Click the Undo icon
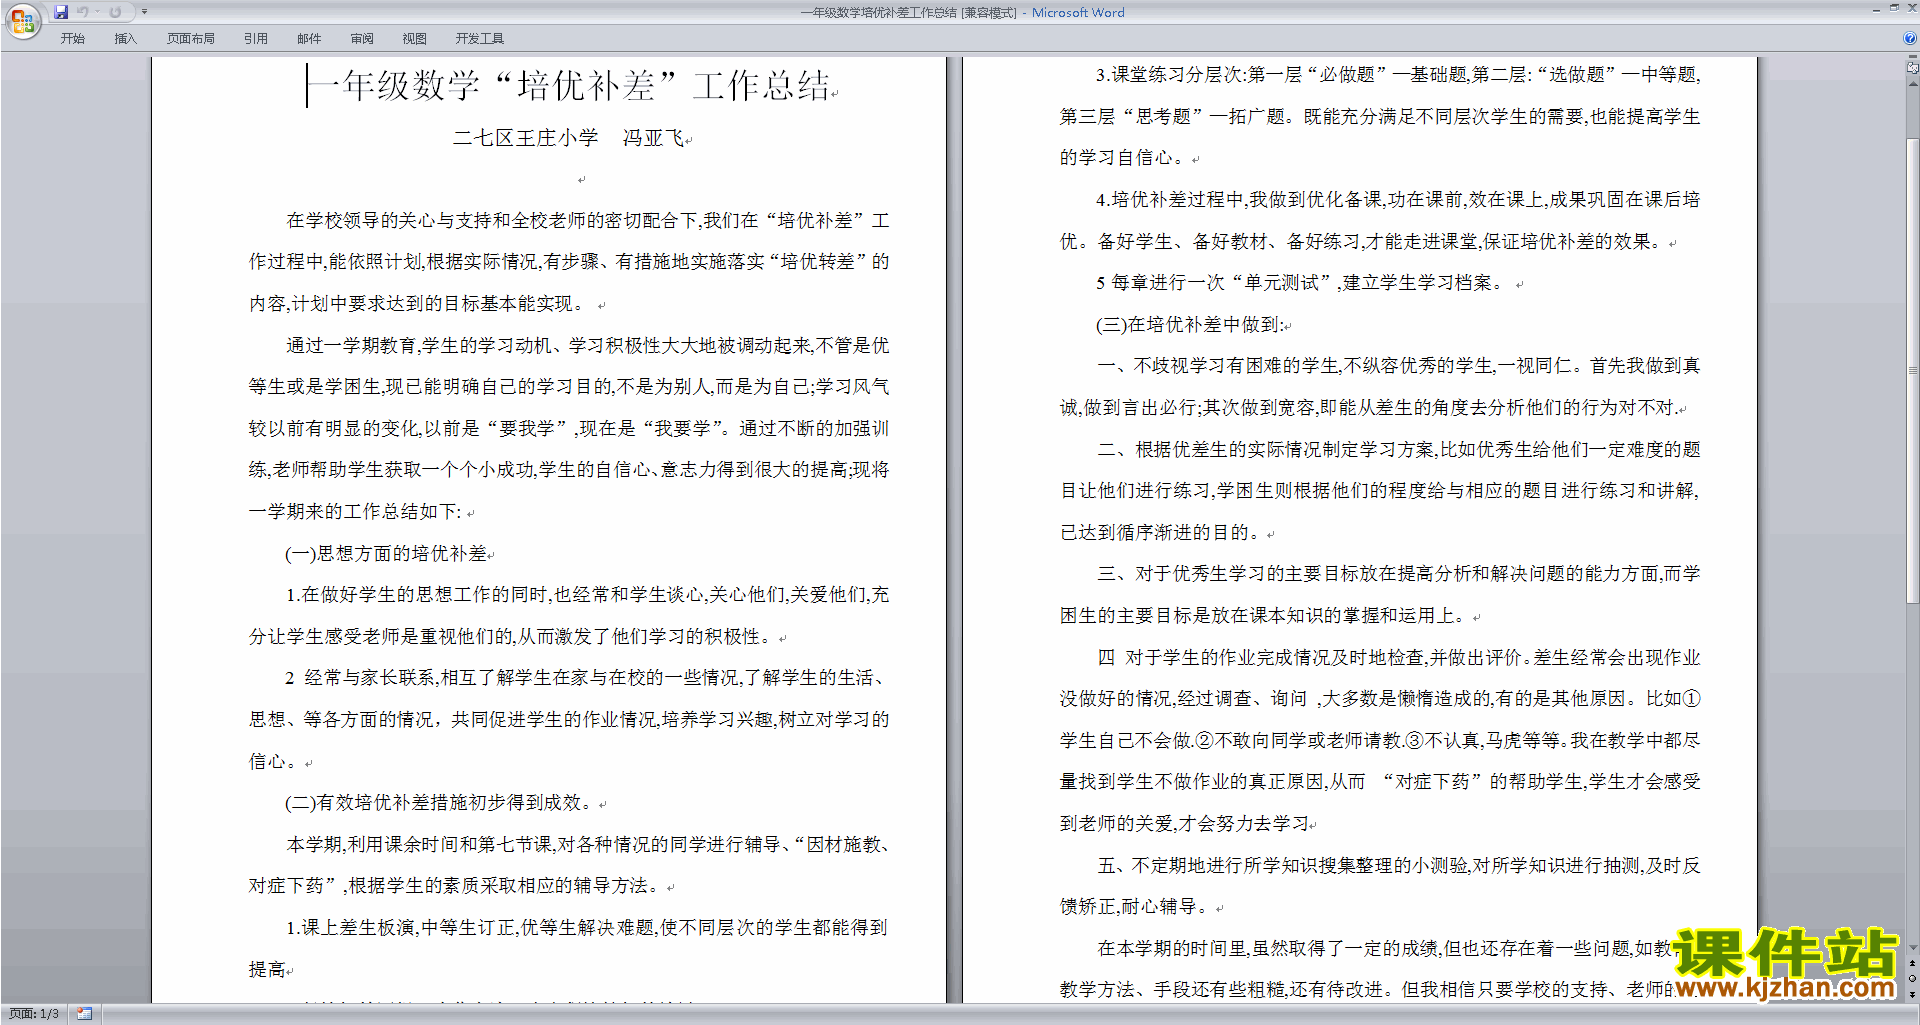This screenshot has width=1920, height=1025. coord(83,12)
